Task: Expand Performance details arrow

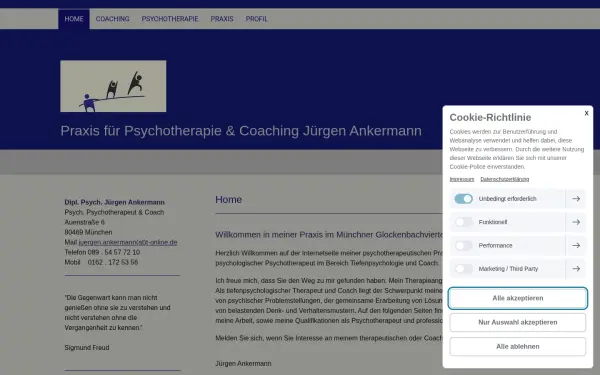Action: coord(576,245)
